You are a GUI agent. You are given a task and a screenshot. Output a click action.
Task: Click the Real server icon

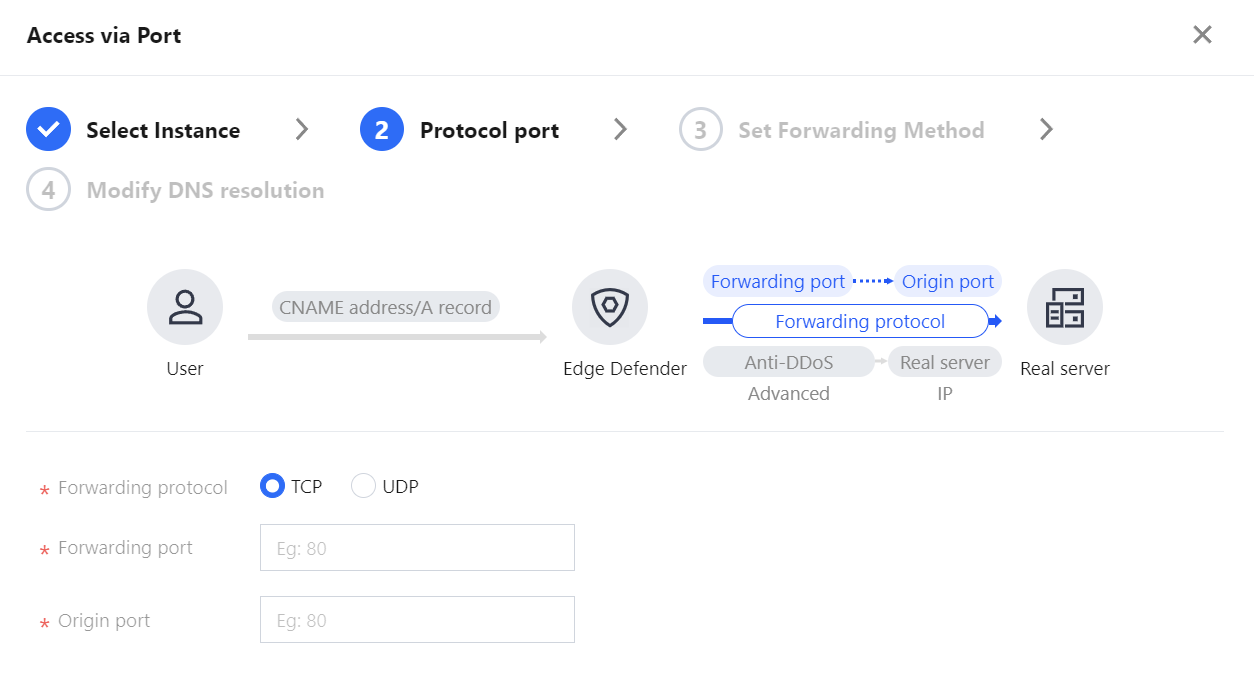pos(1064,307)
